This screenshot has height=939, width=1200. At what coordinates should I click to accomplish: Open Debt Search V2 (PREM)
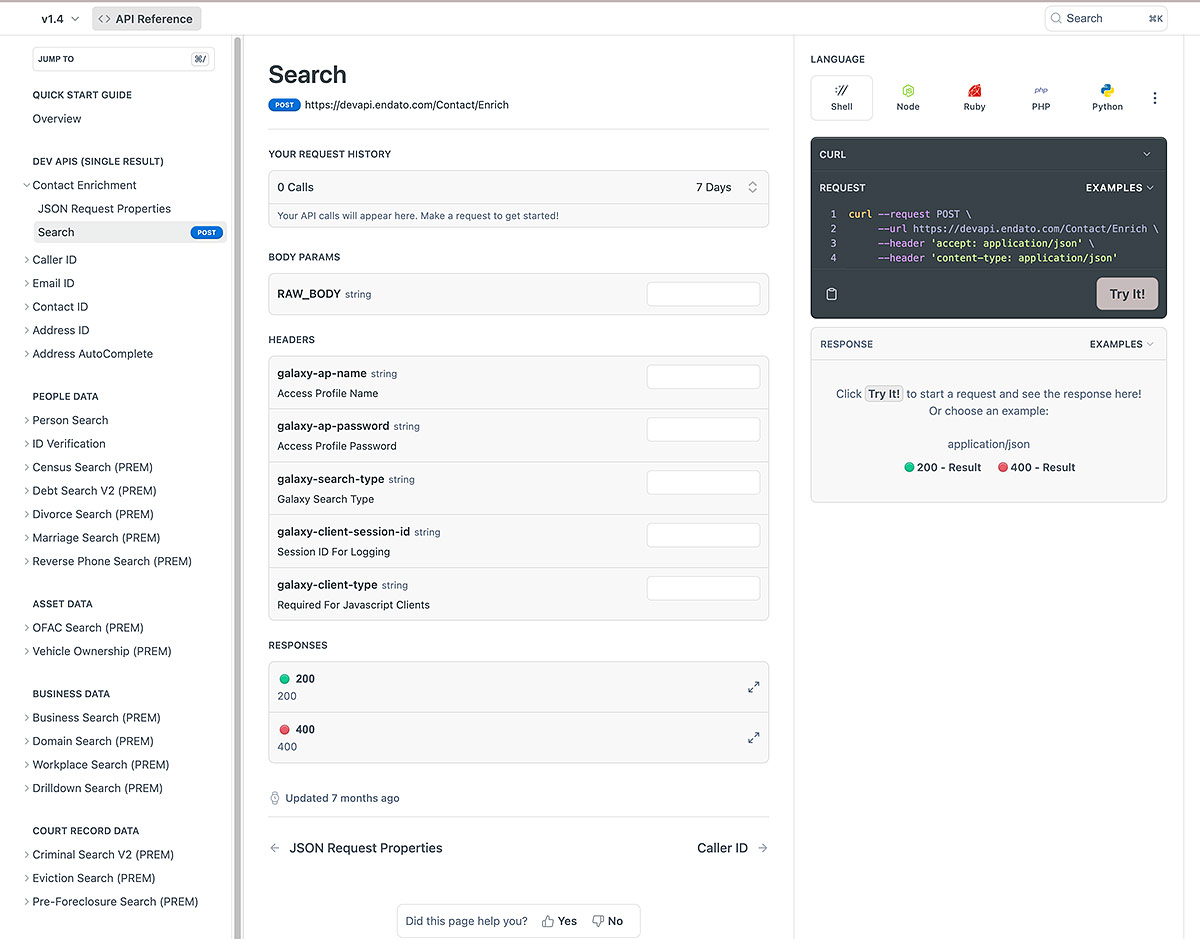(x=95, y=491)
